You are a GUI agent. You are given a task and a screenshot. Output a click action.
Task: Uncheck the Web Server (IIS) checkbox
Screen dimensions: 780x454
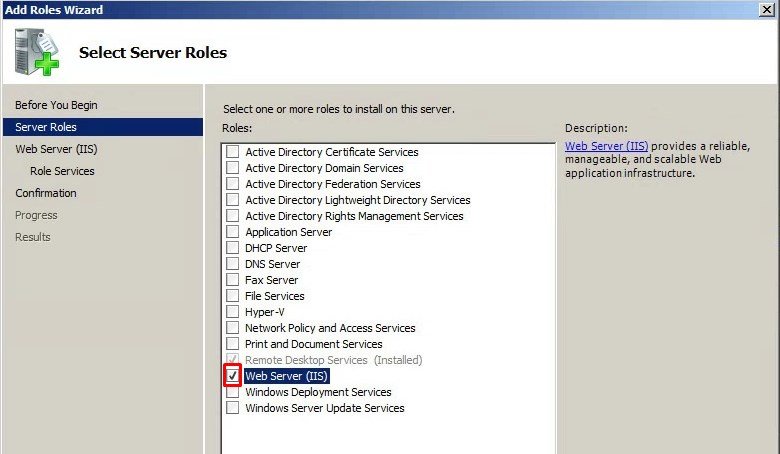pyautogui.click(x=232, y=376)
